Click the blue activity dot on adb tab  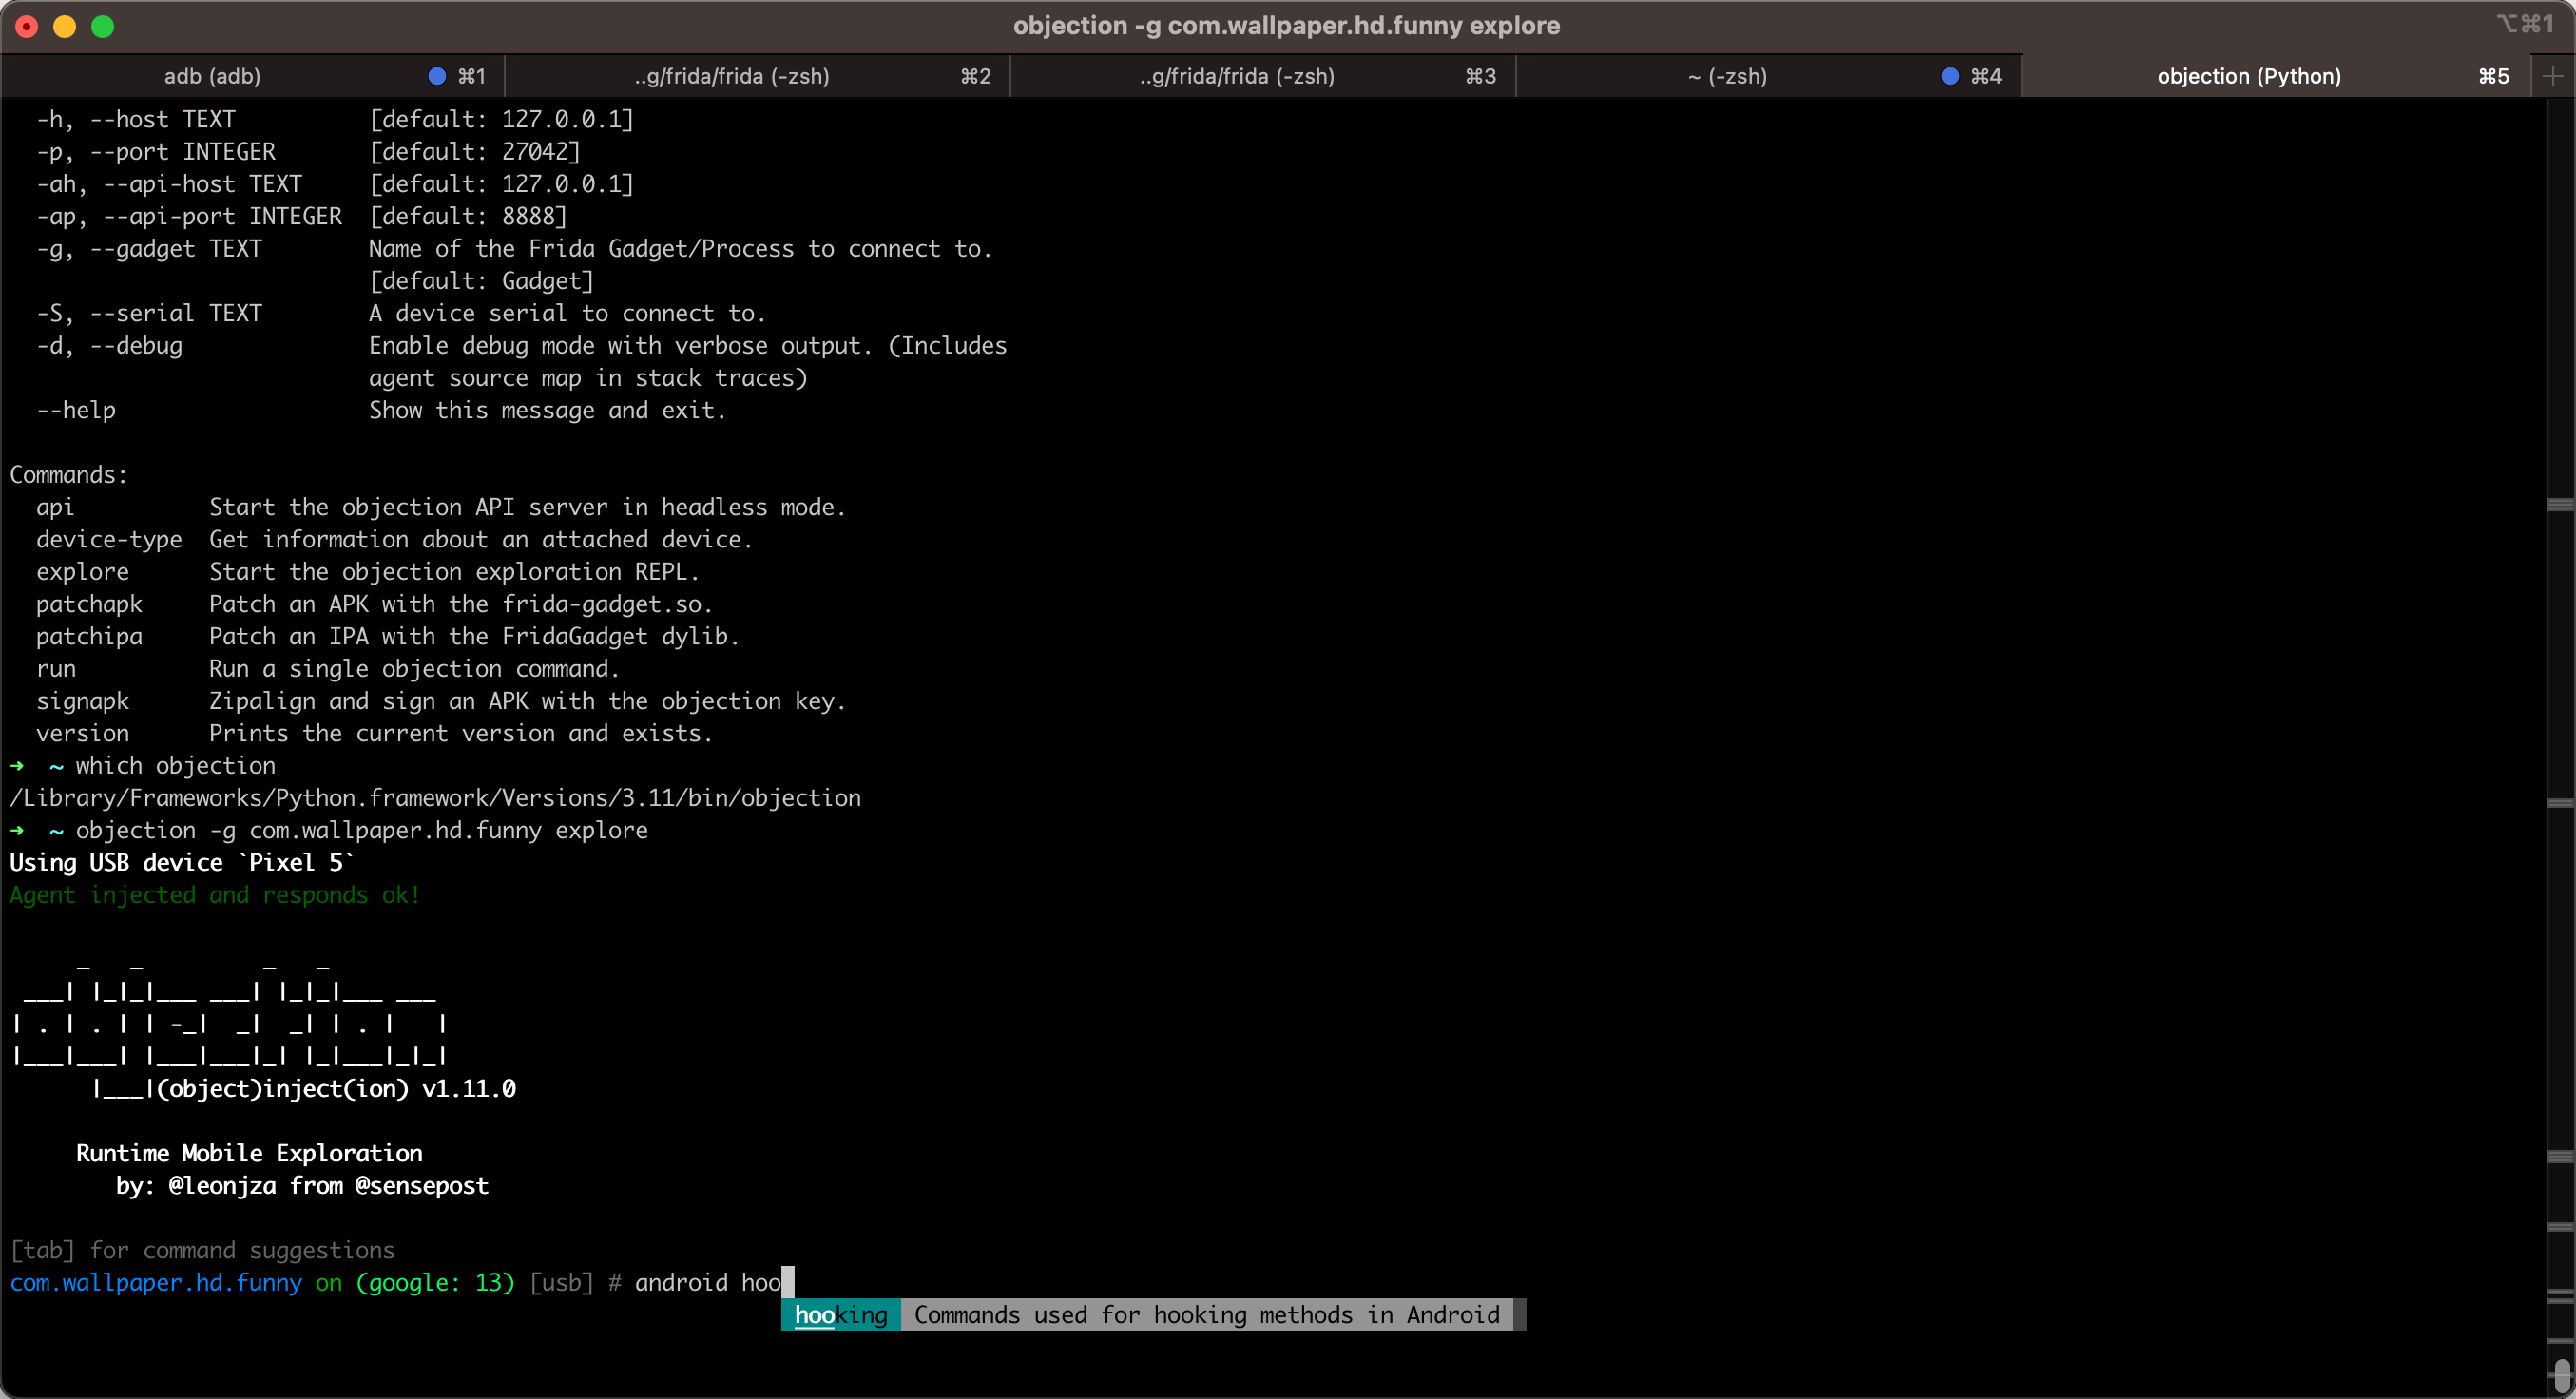pyautogui.click(x=436, y=76)
